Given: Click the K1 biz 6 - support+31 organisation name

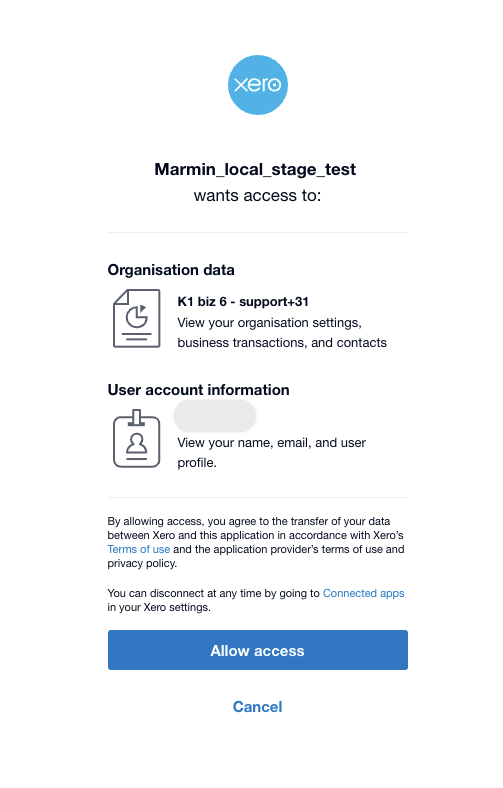Looking at the screenshot, I should (243, 302).
